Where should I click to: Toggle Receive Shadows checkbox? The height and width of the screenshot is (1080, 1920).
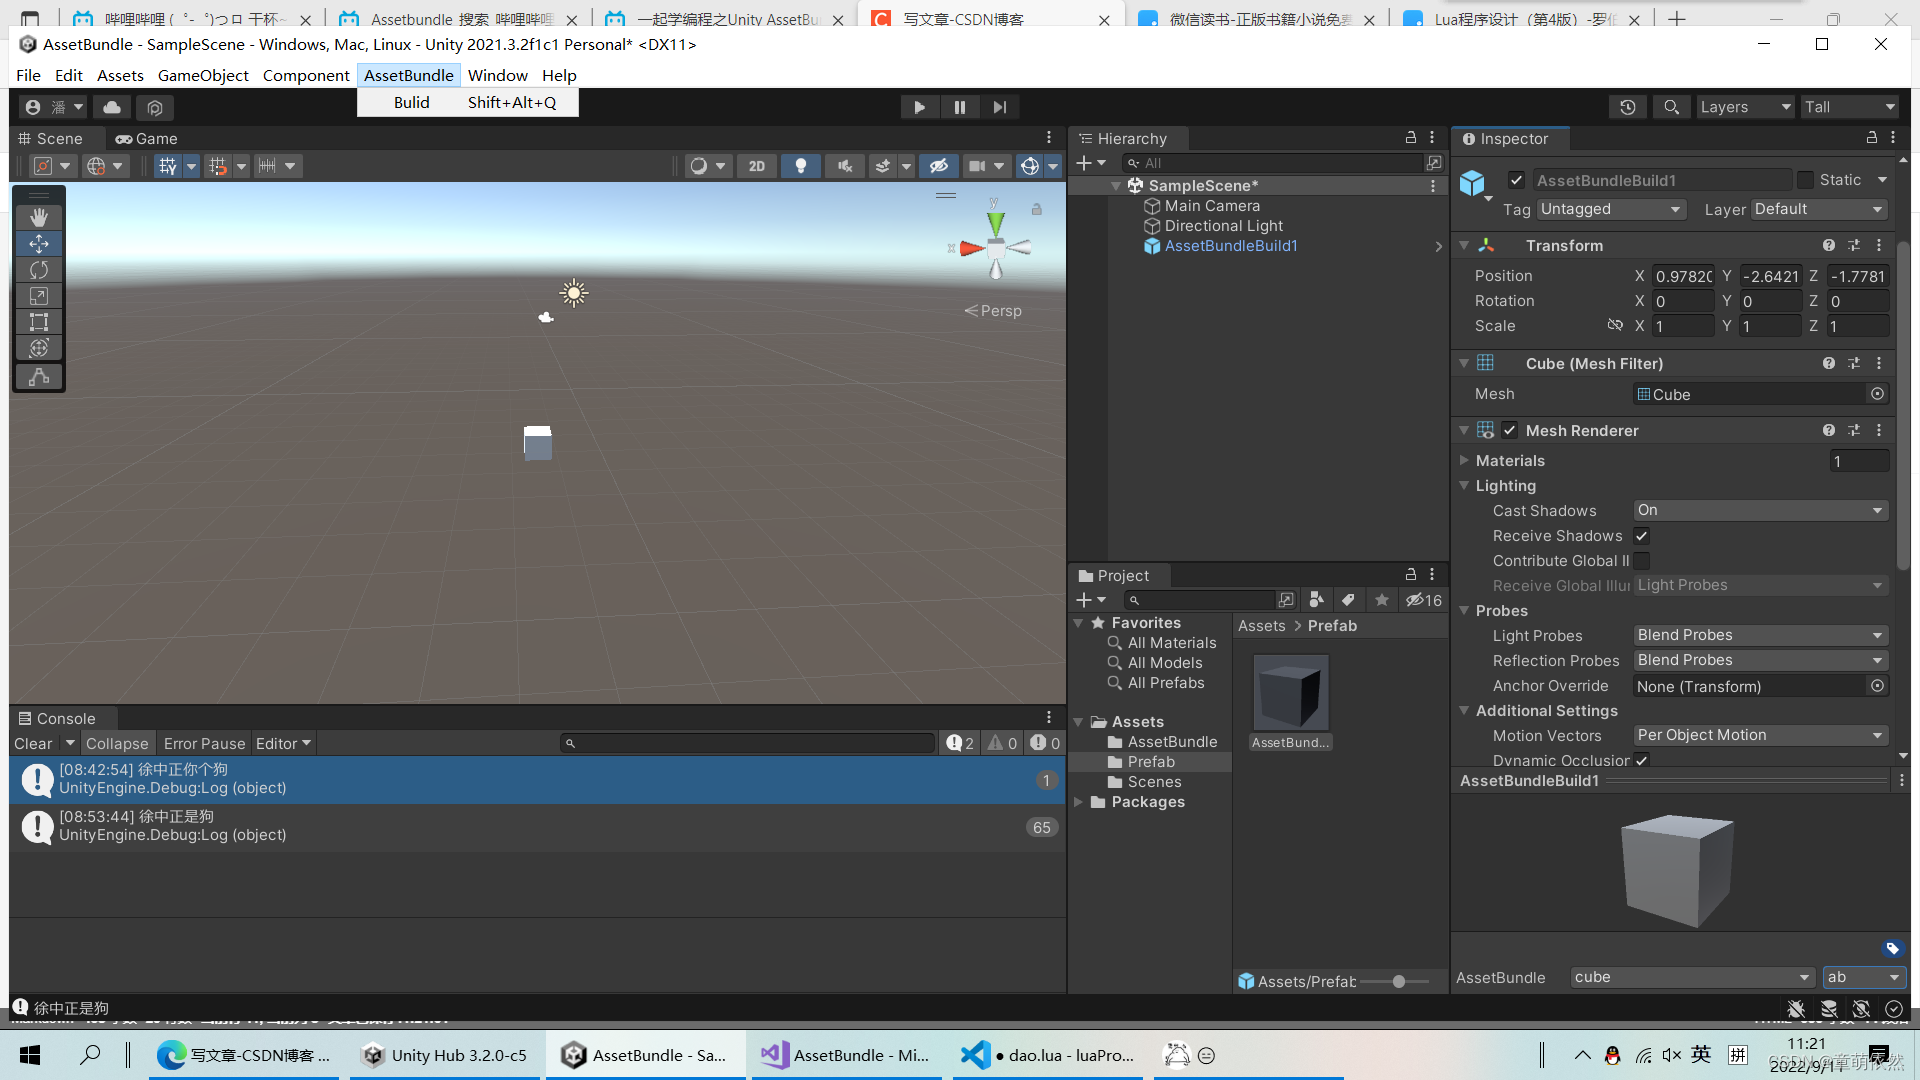click(x=1642, y=535)
